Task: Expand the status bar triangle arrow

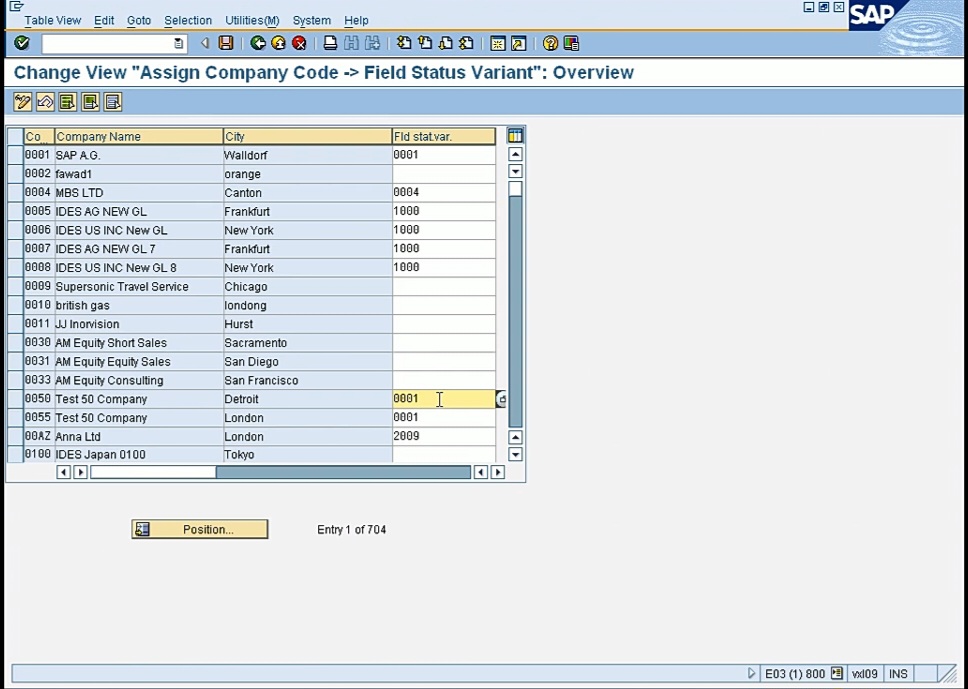Action: [x=751, y=674]
